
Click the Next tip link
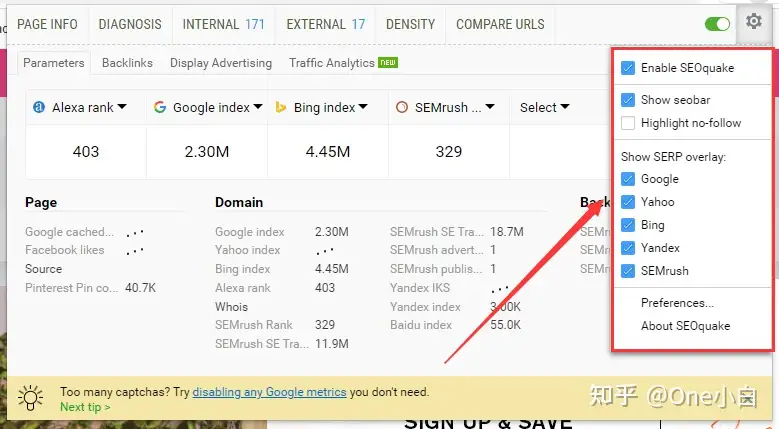[85, 407]
